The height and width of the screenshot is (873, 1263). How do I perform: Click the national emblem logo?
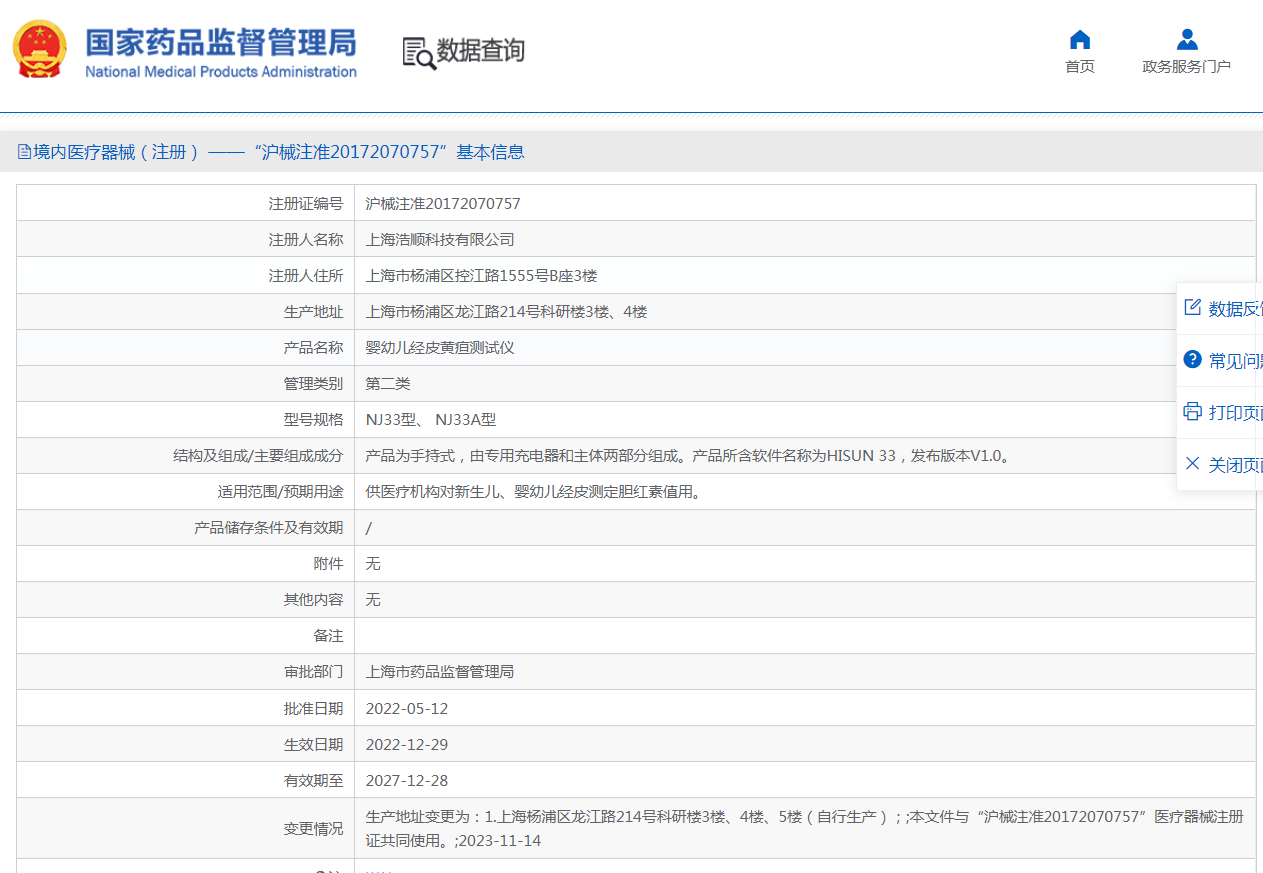pyautogui.click(x=40, y=50)
